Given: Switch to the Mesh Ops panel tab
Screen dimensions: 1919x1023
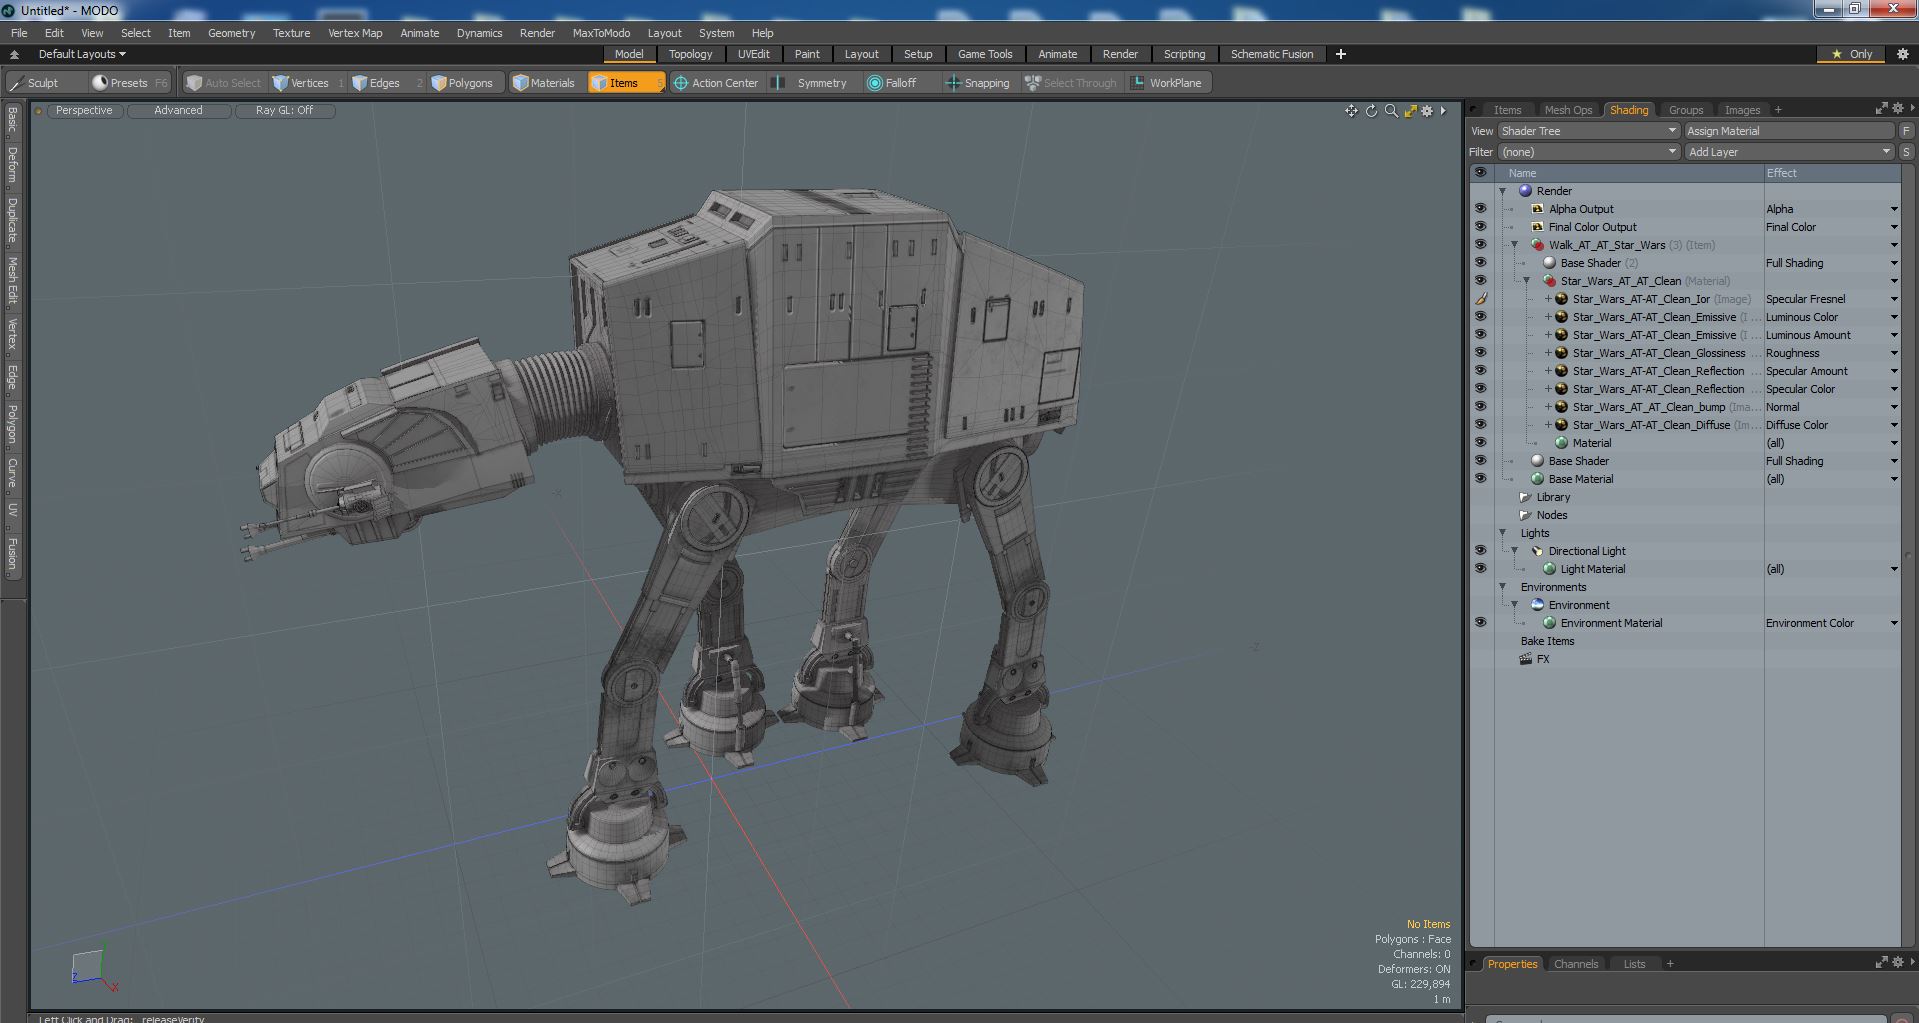Looking at the screenshot, I should click(1567, 110).
